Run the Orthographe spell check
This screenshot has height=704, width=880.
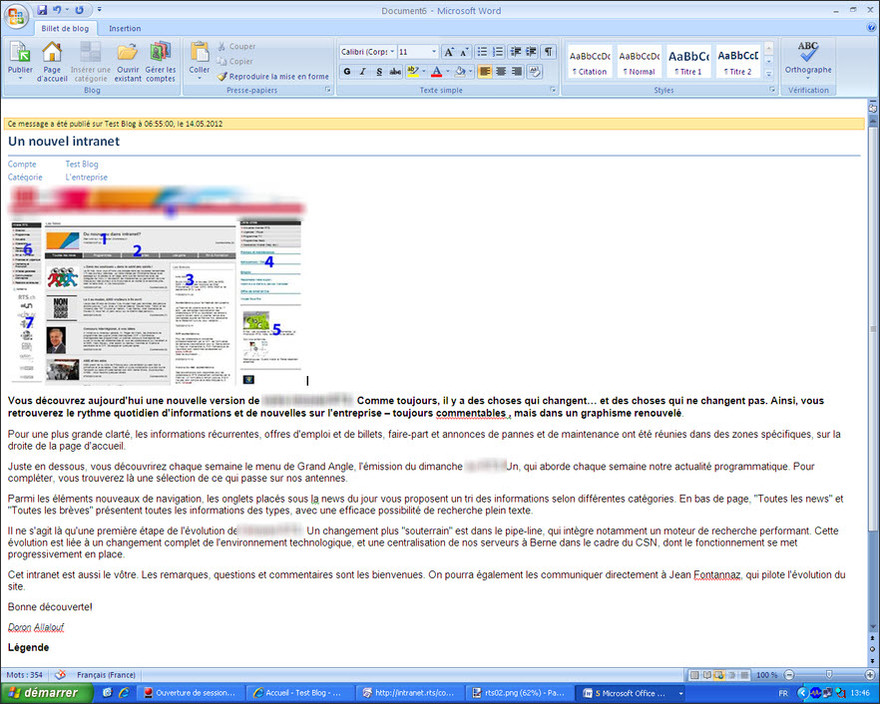(808, 58)
